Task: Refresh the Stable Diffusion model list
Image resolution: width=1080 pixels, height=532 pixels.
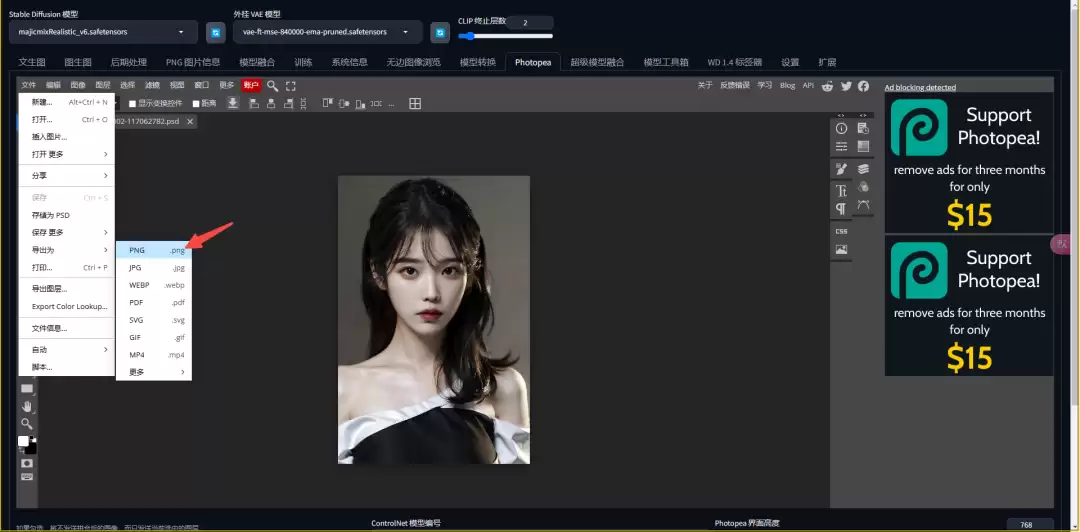Action: (216, 32)
